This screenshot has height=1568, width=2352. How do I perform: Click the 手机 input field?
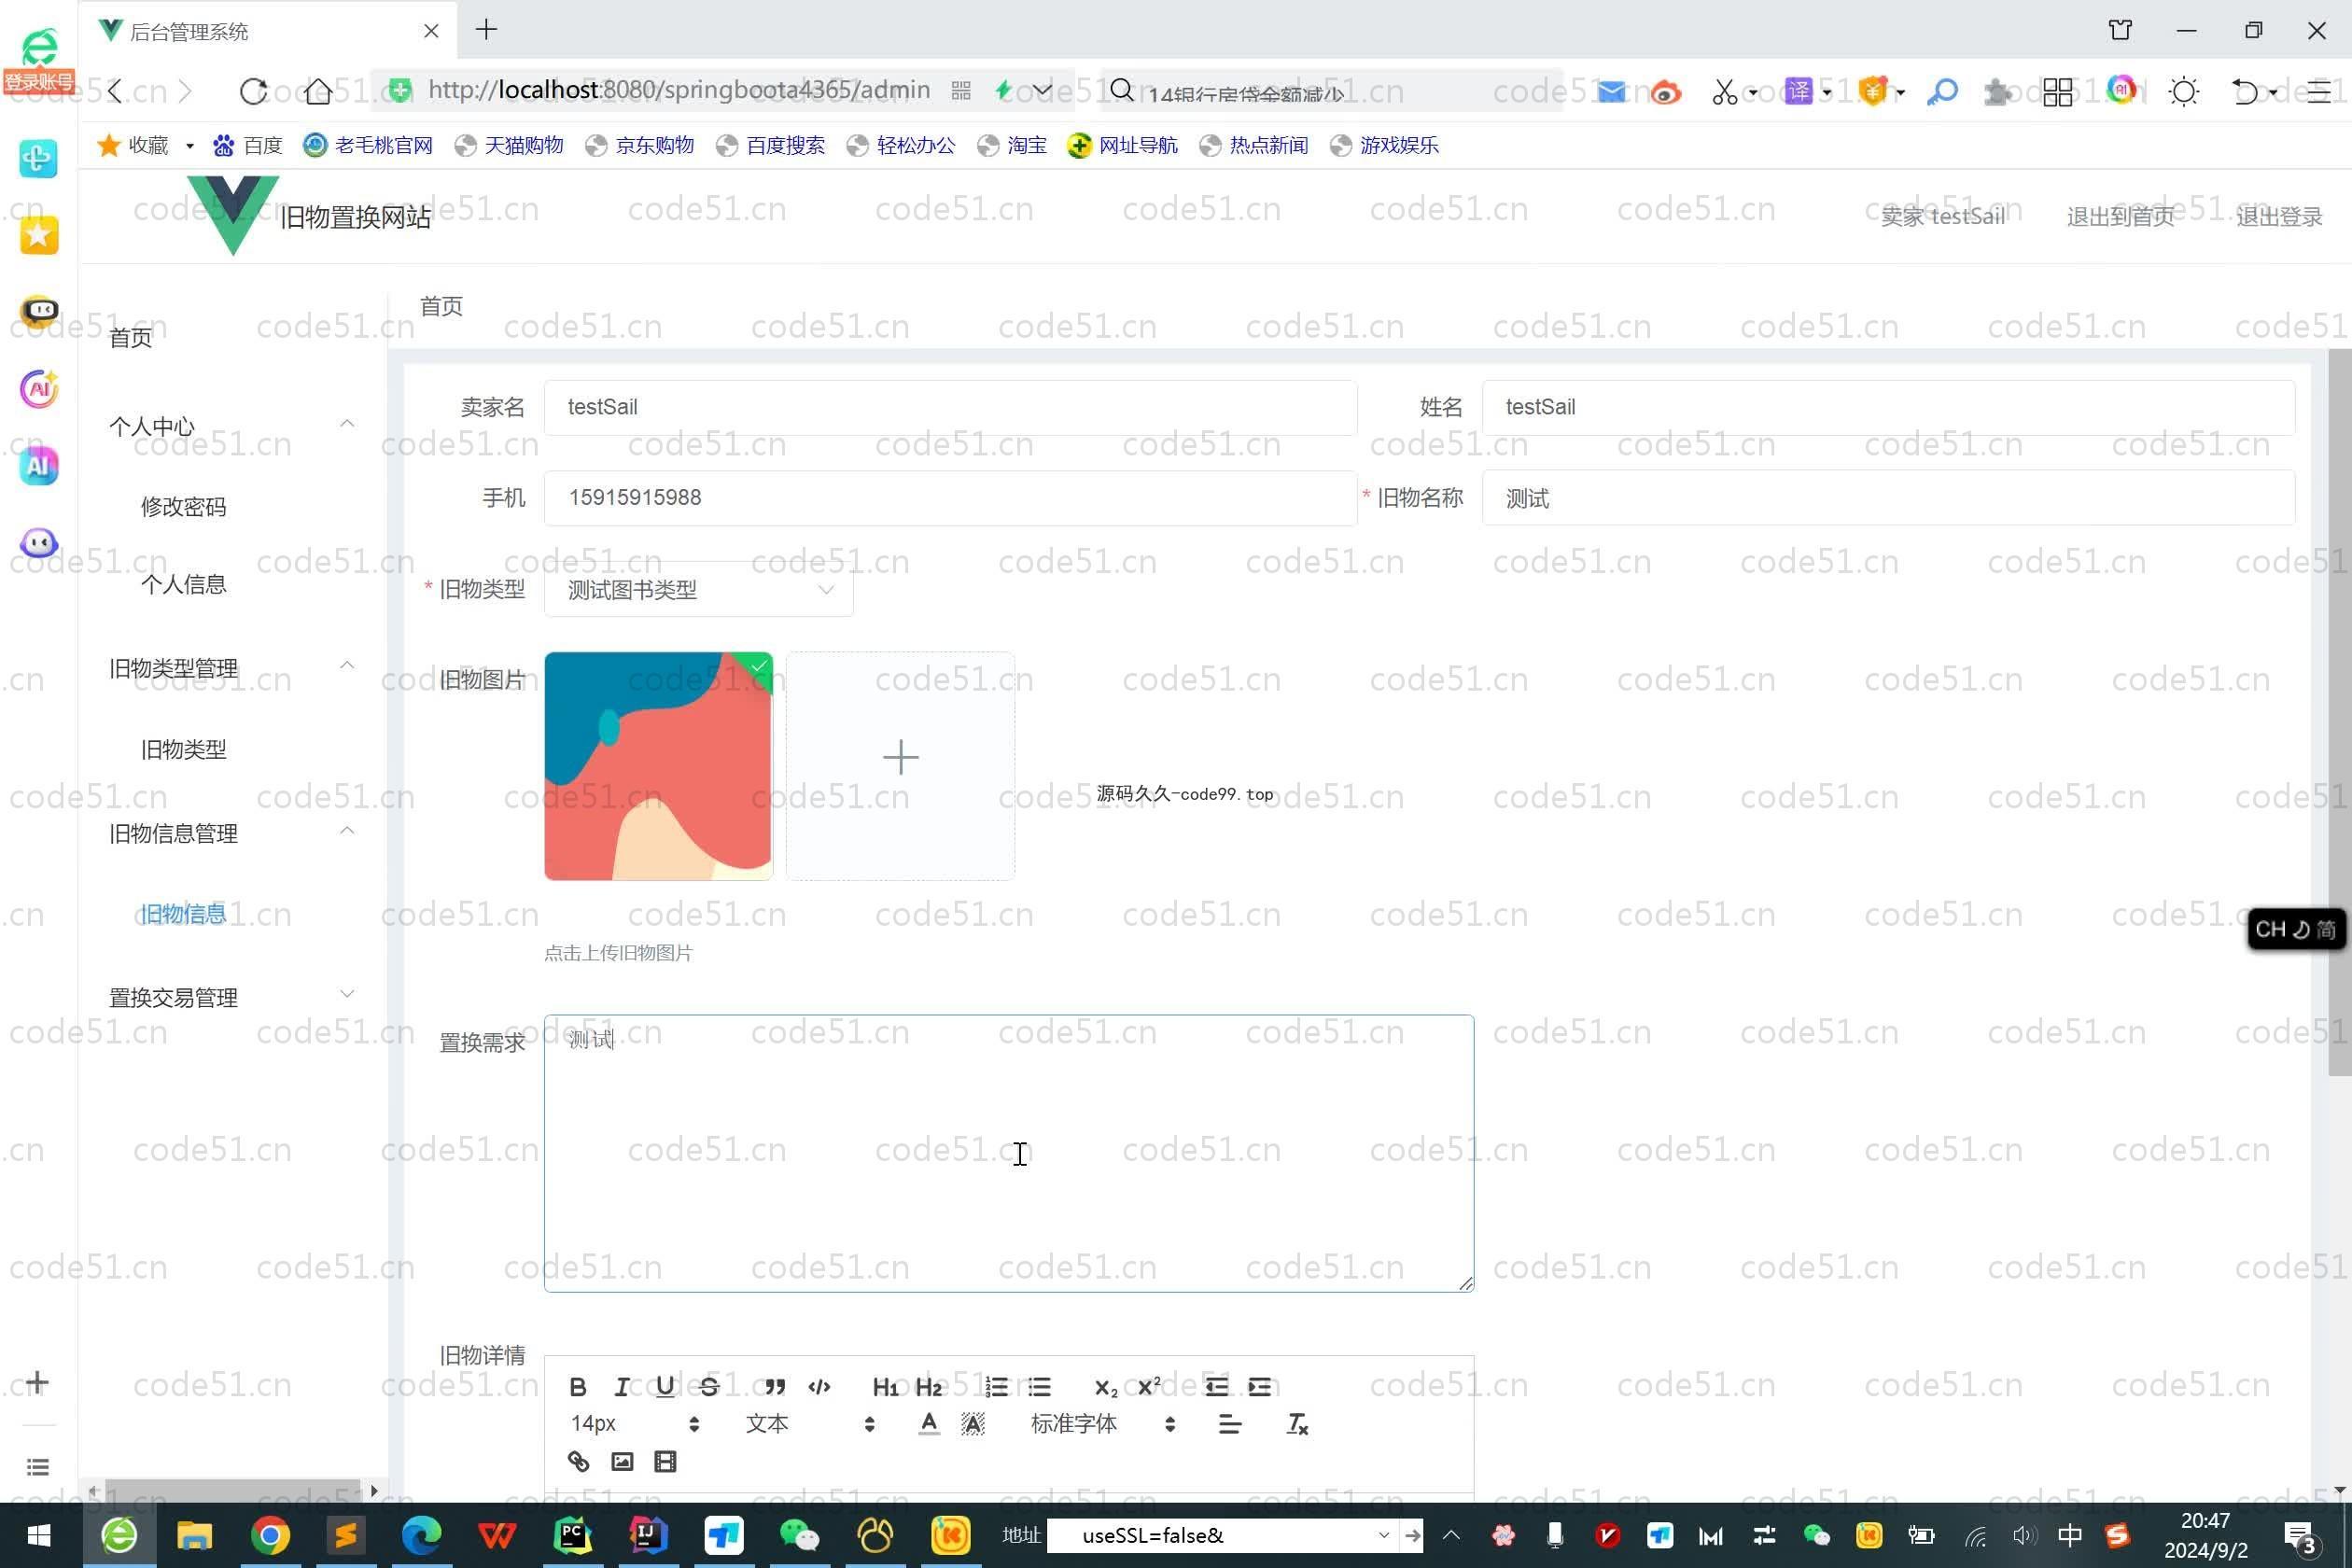951,498
